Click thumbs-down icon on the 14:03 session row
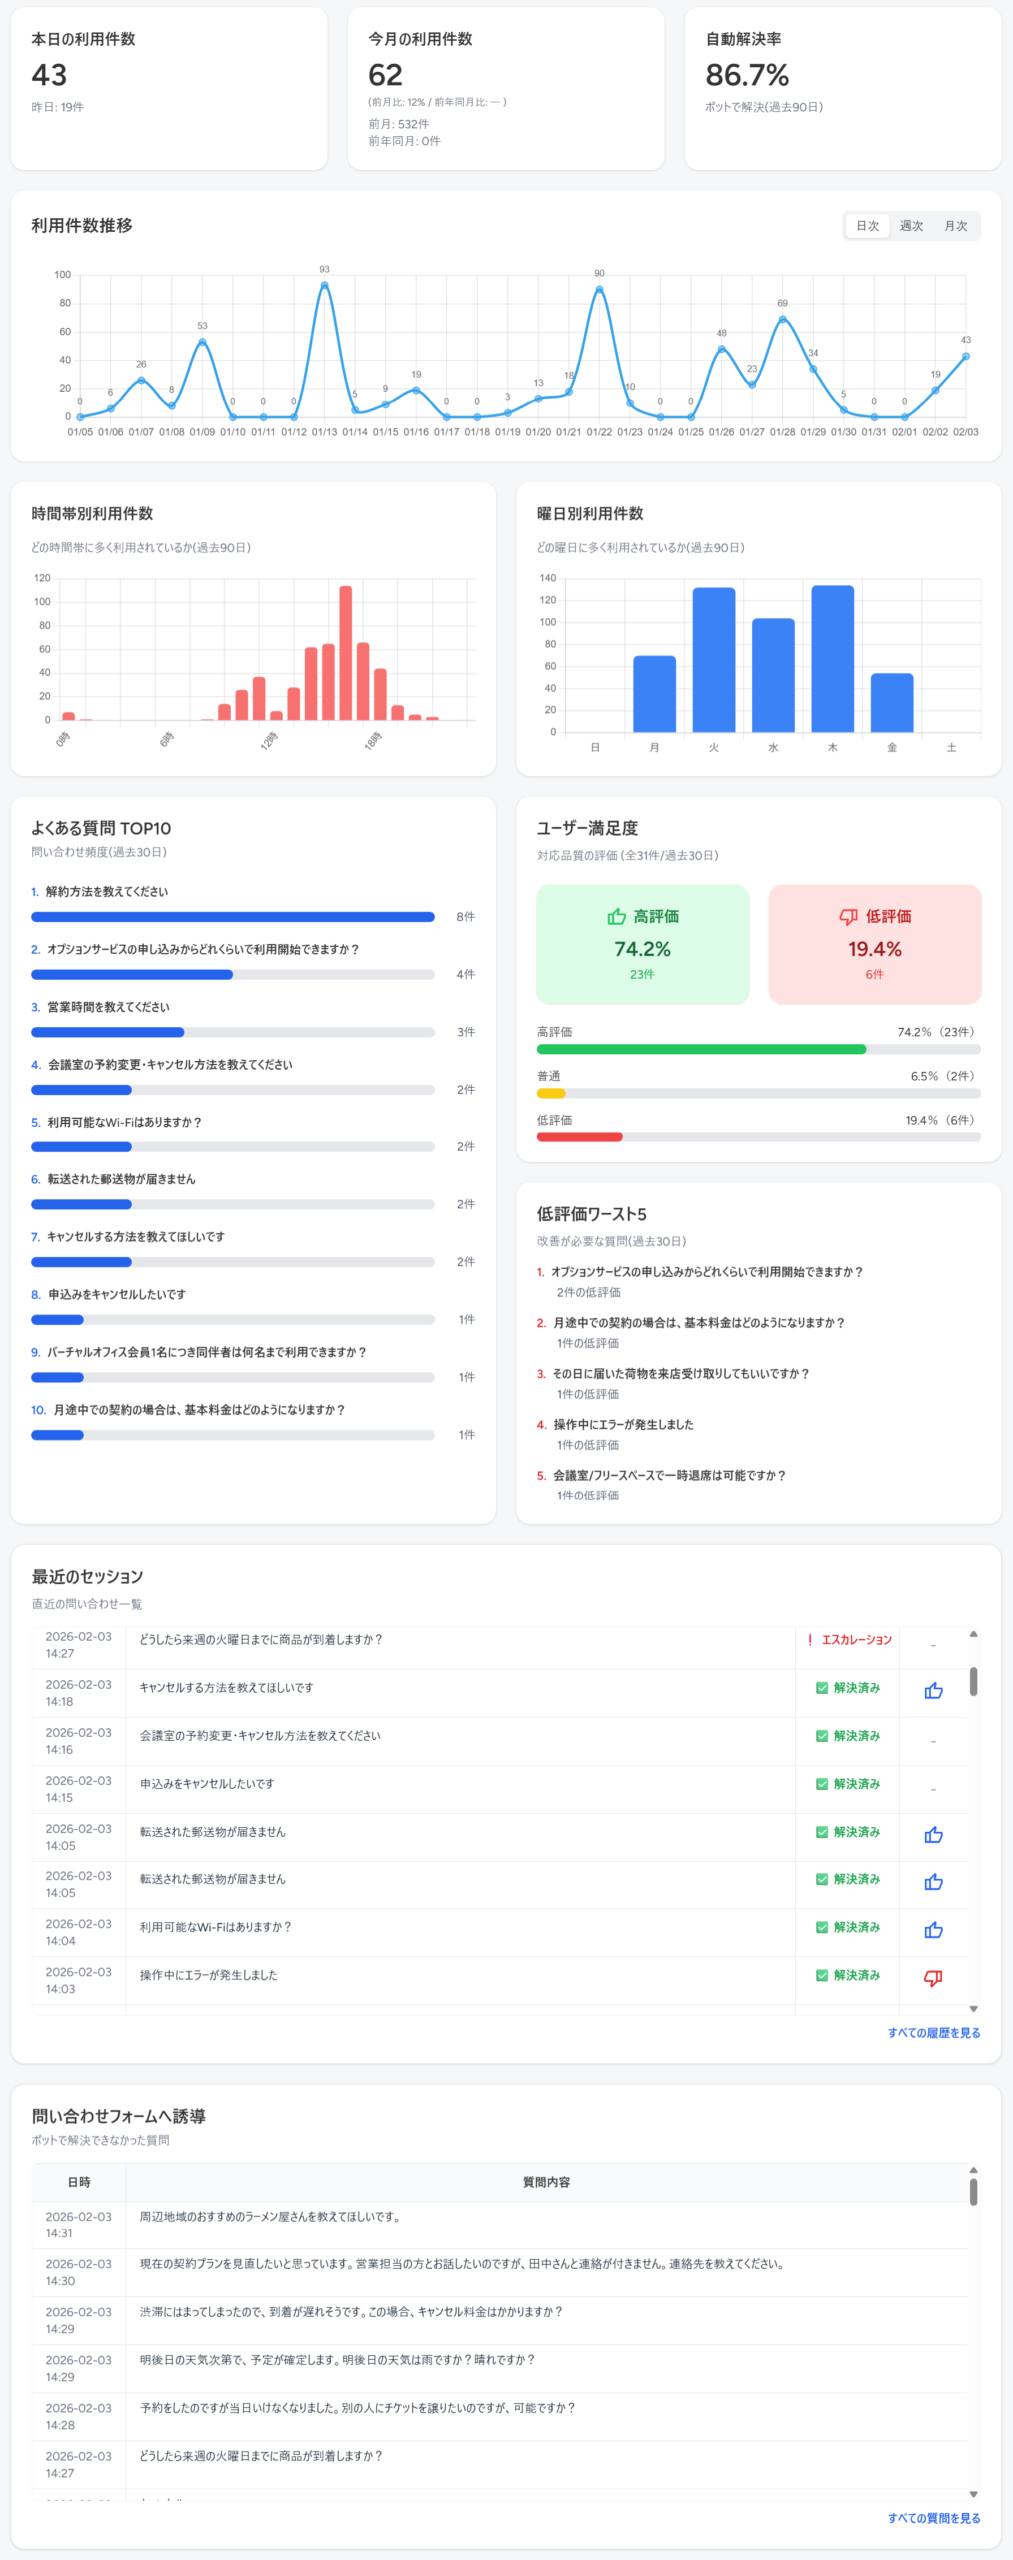Image resolution: width=1013 pixels, height=2560 pixels. click(933, 1978)
